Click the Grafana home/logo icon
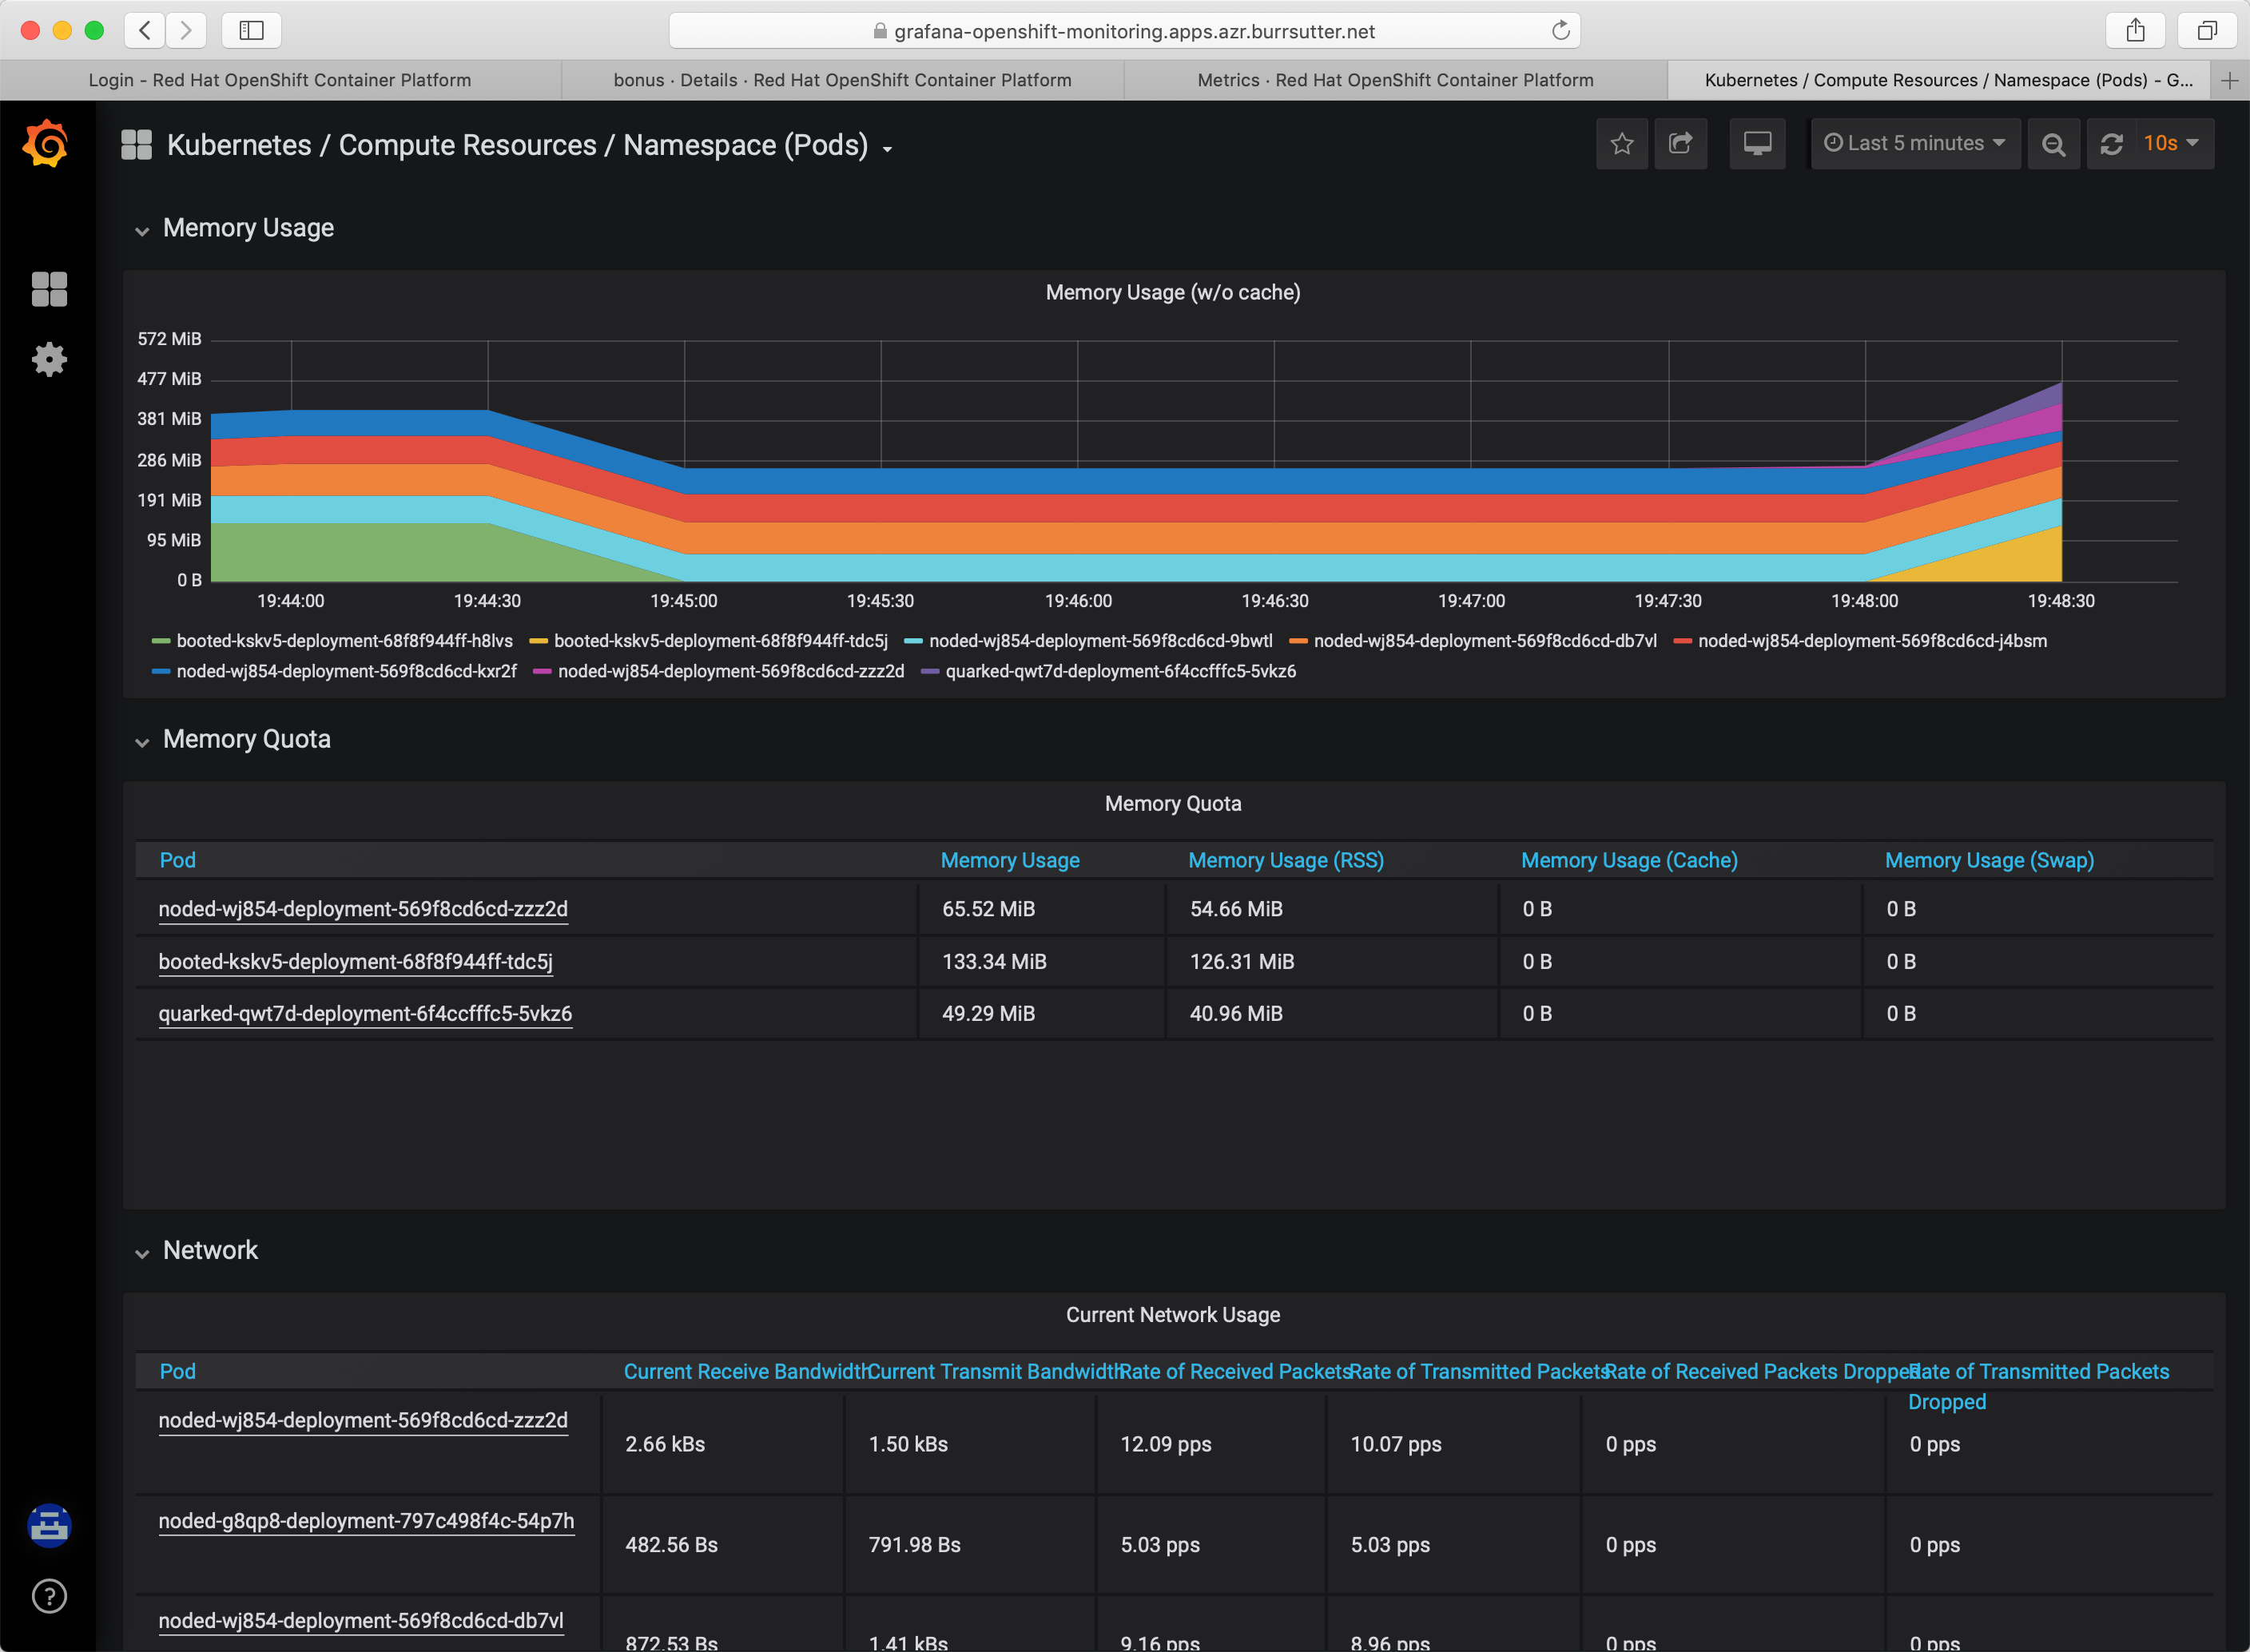The height and width of the screenshot is (1652, 2250). [x=47, y=145]
